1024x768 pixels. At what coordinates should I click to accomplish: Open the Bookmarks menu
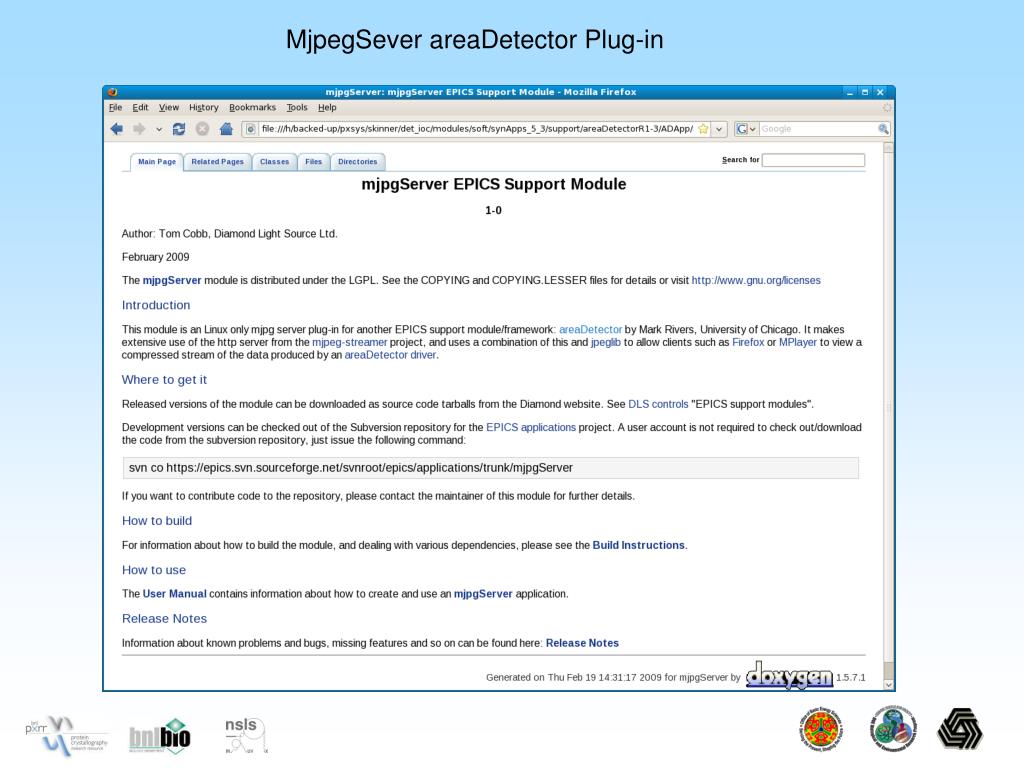pos(252,108)
